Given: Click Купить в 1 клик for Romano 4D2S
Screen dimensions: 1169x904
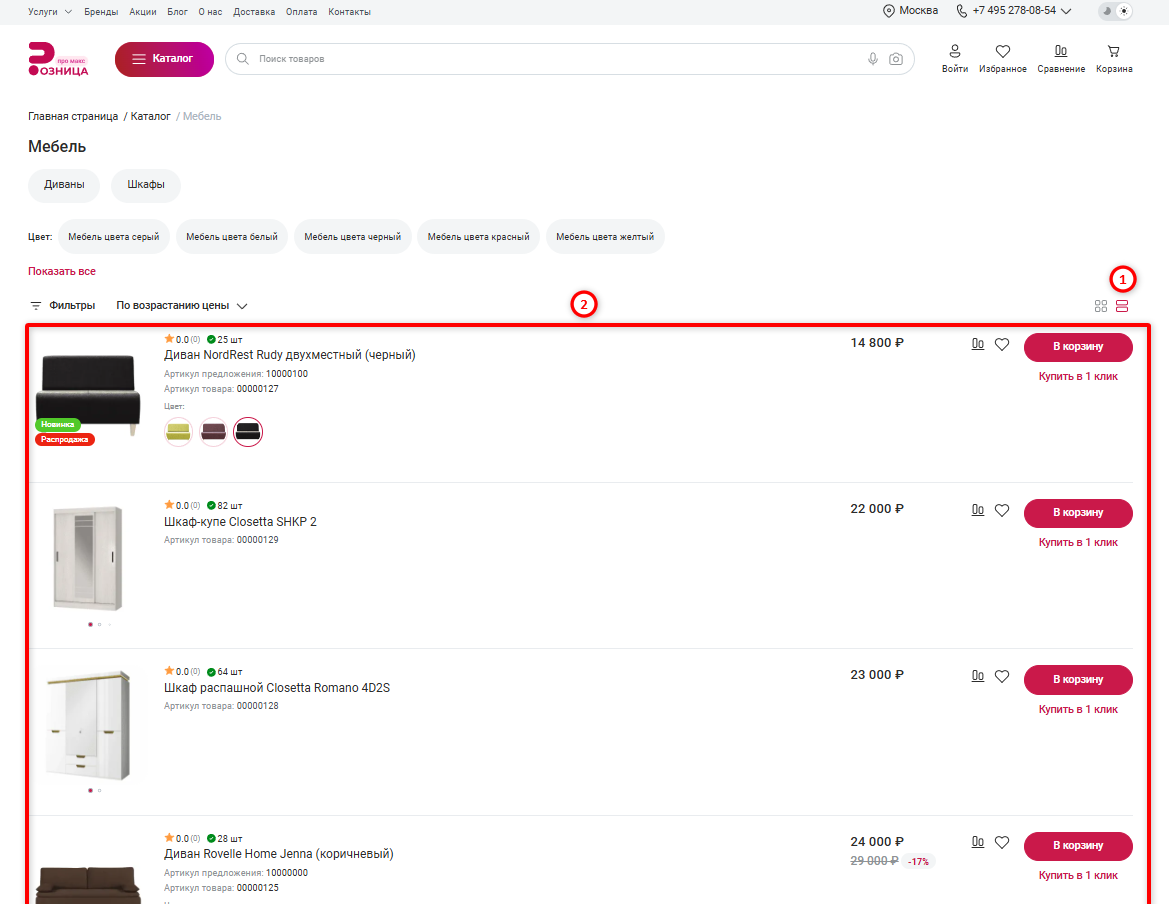Looking at the screenshot, I should pyautogui.click(x=1078, y=709).
